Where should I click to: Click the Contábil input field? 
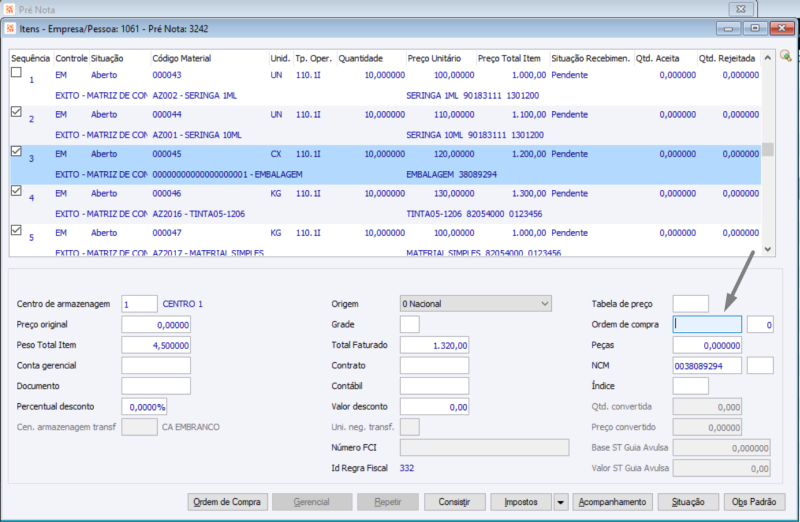(x=434, y=386)
